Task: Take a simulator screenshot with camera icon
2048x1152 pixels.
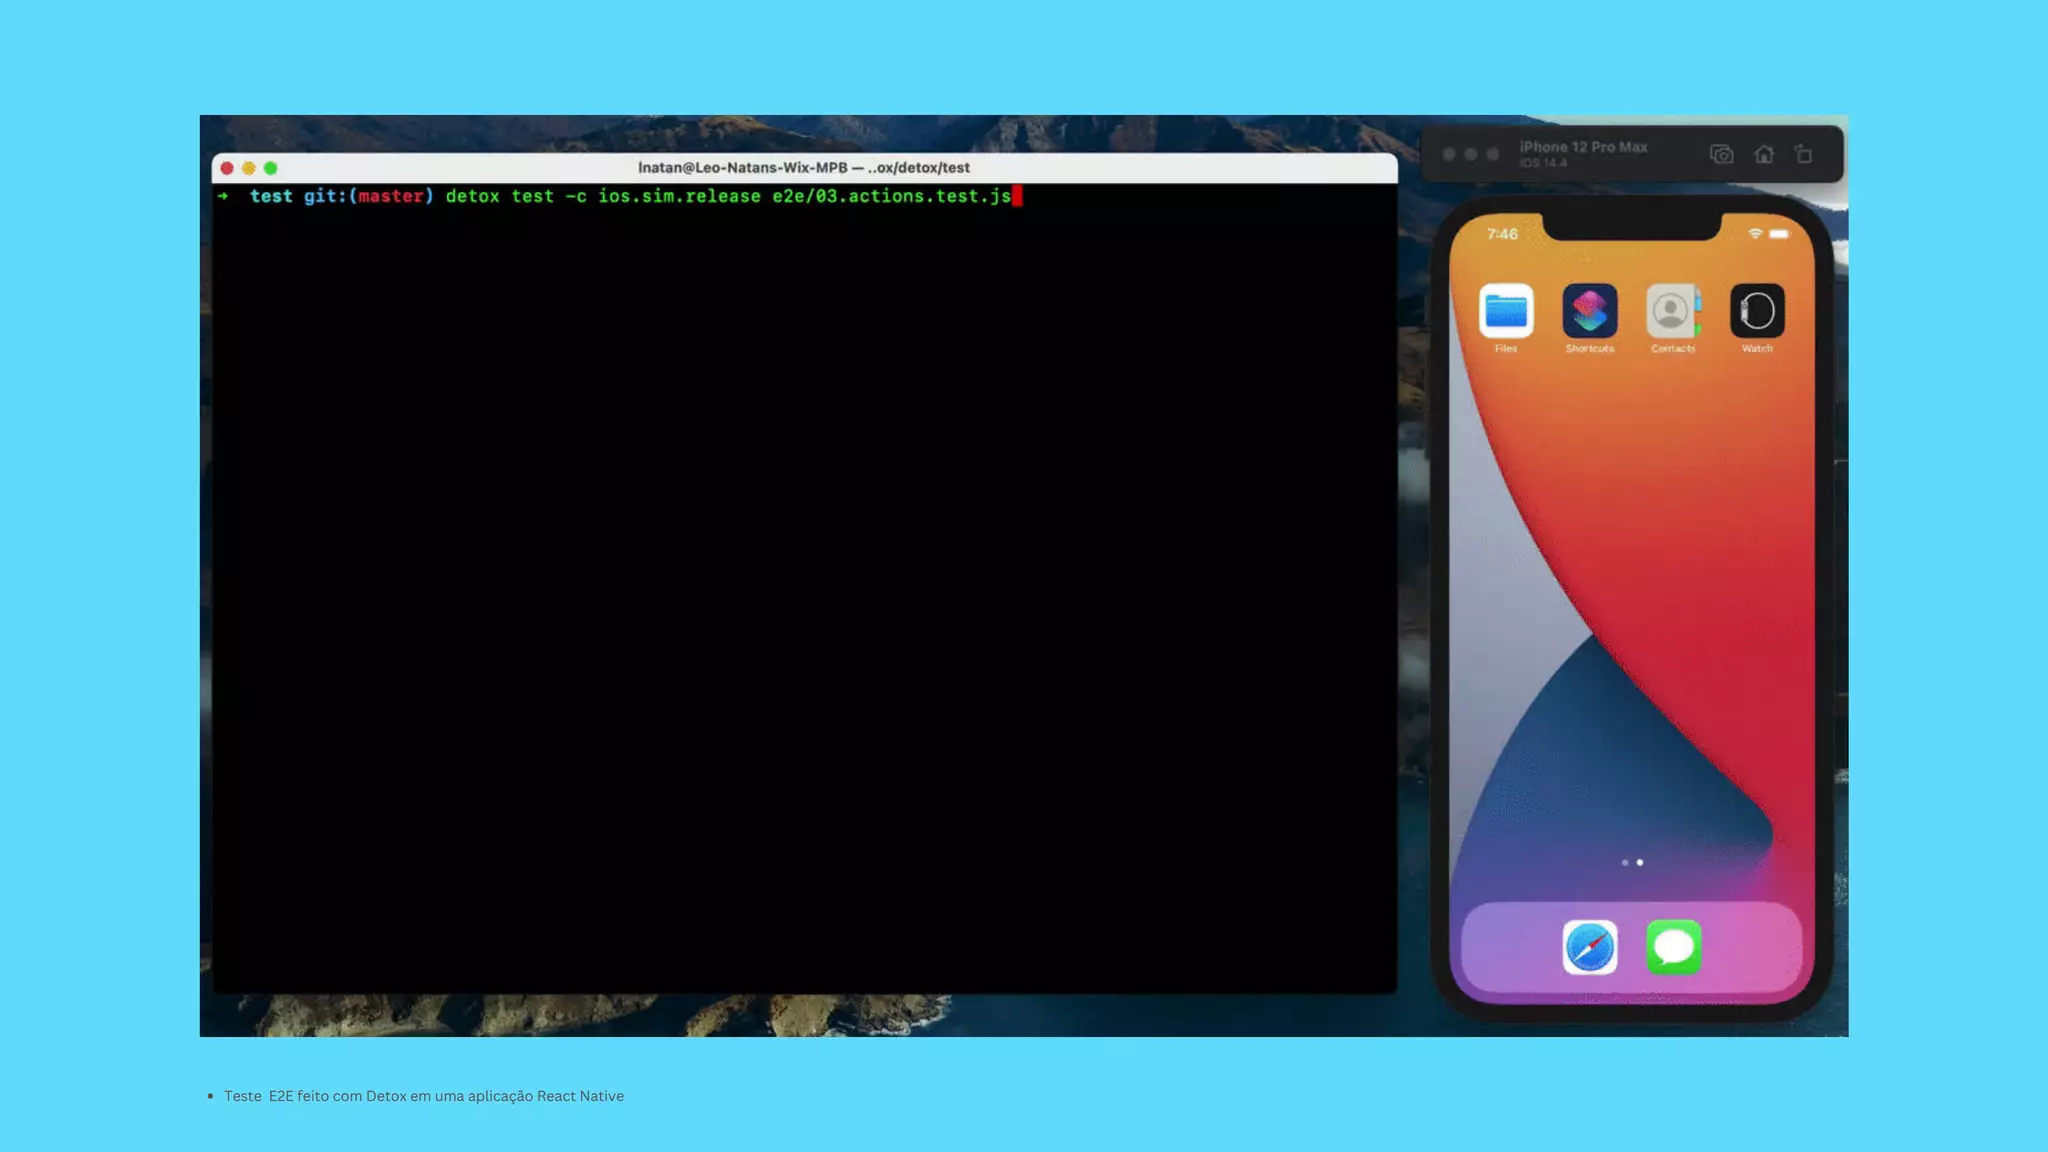Action: pyautogui.click(x=1721, y=154)
